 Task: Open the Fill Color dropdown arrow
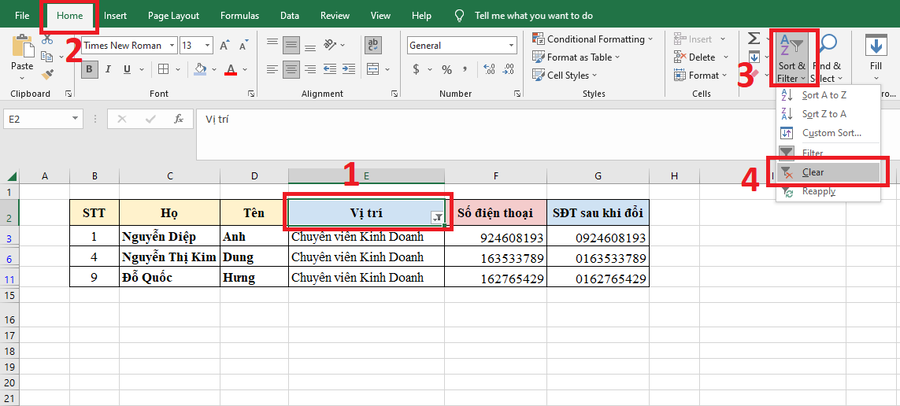tap(214, 70)
